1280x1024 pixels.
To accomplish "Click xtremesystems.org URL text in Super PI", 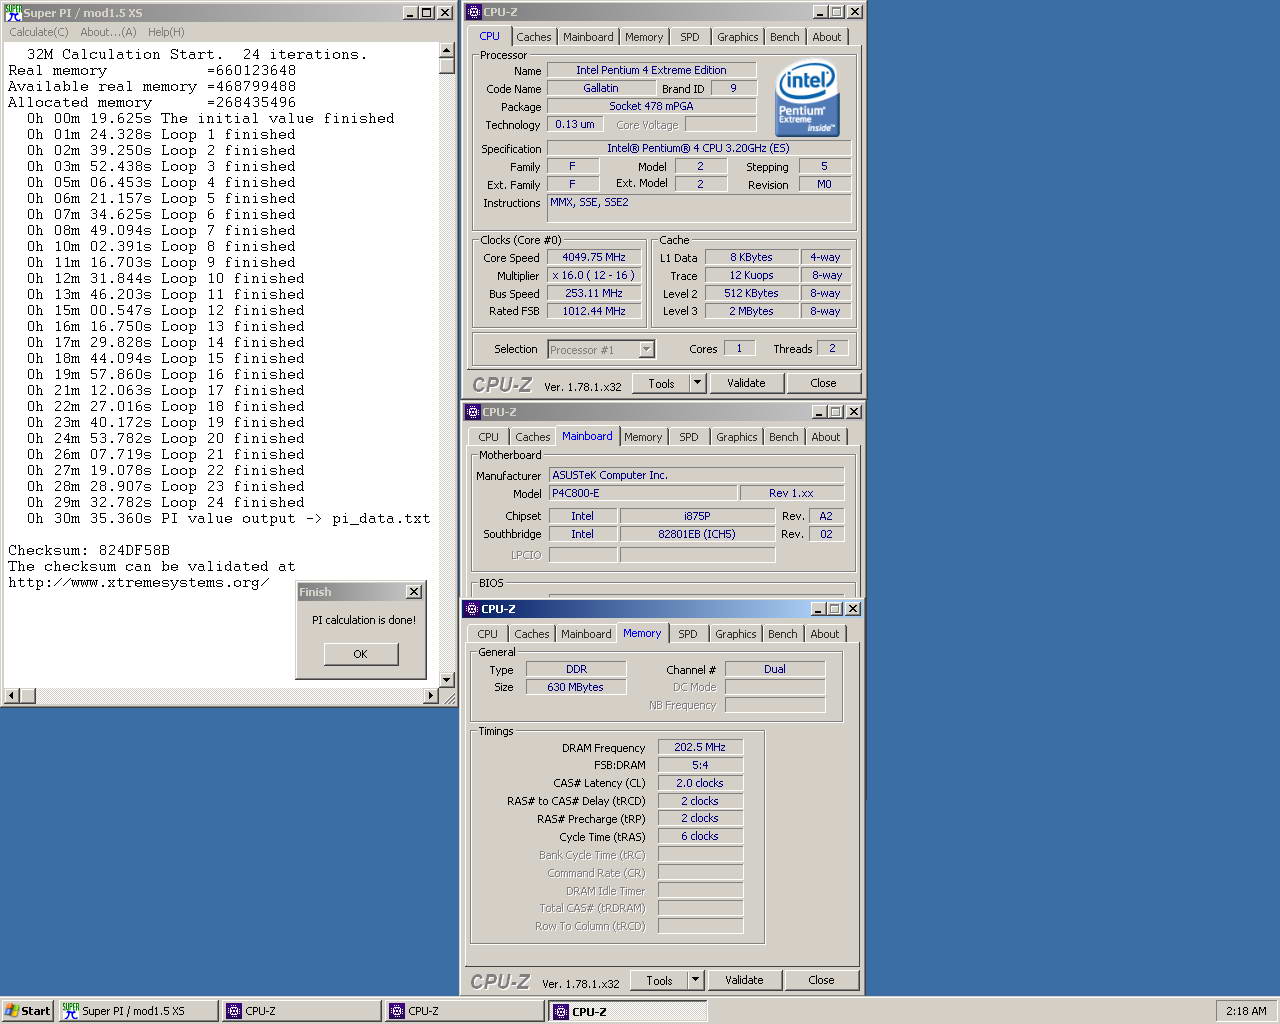I will pos(139,582).
